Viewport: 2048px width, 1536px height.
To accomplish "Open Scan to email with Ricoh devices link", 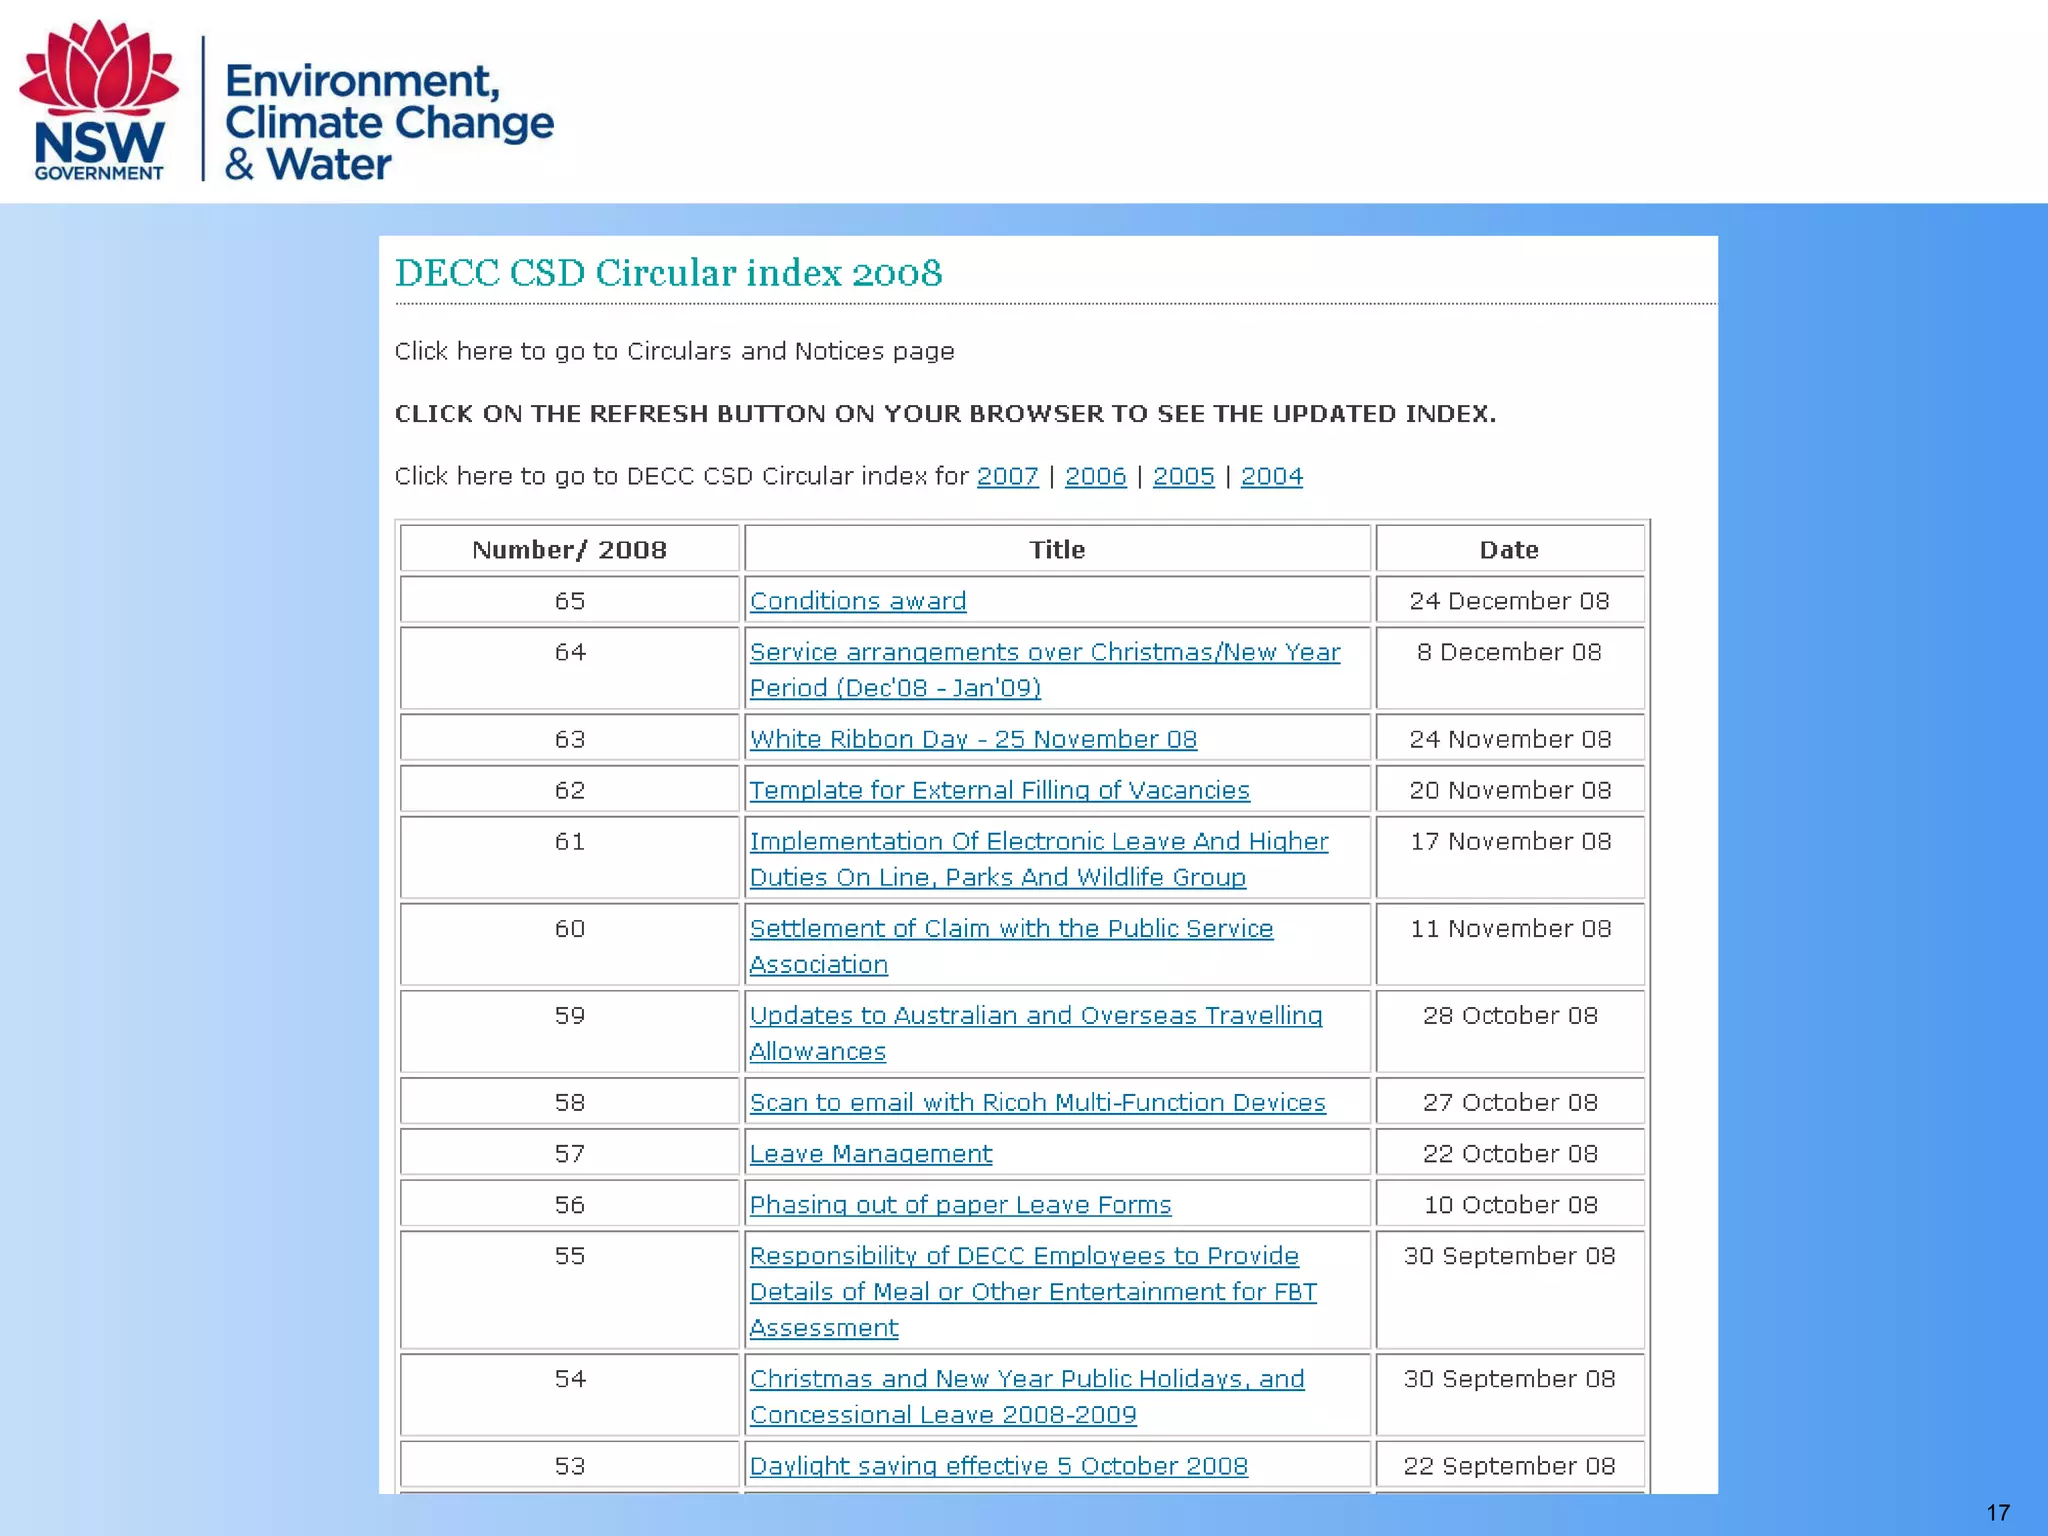I will (x=1037, y=1102).
